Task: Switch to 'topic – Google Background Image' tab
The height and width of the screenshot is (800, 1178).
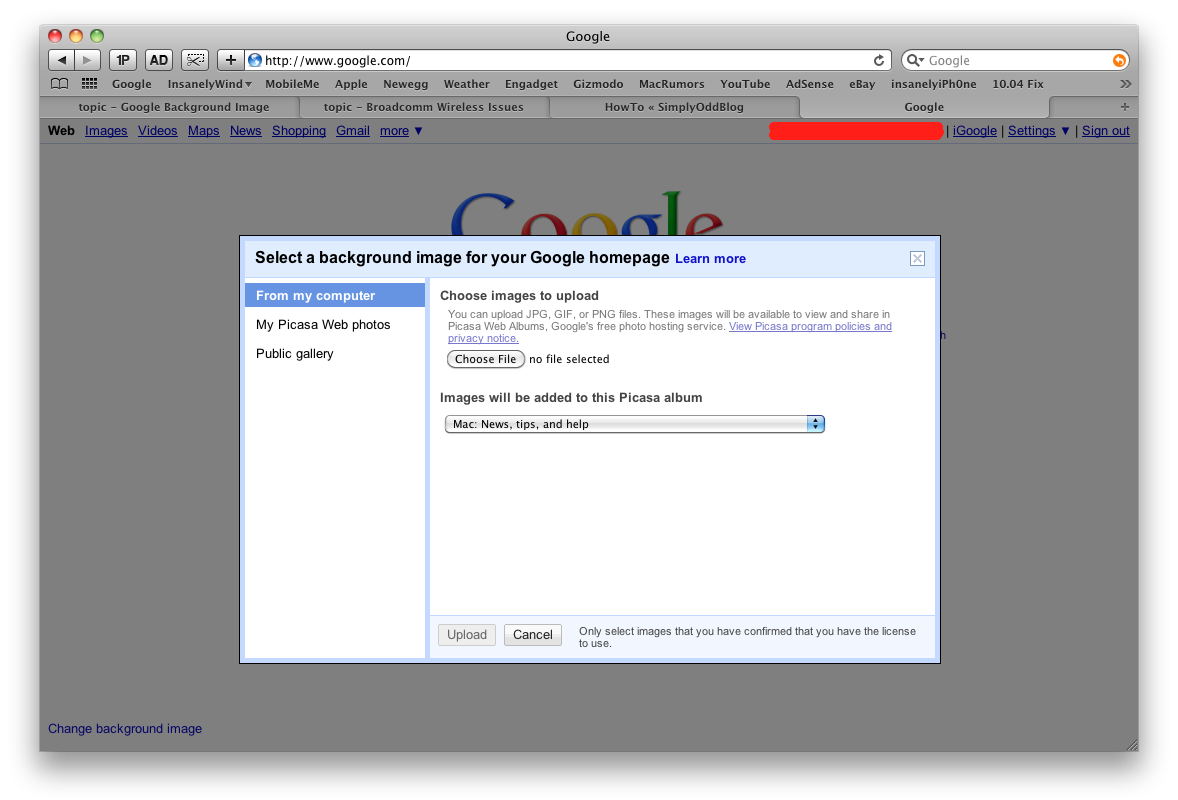Action: (x=174, y=107)
